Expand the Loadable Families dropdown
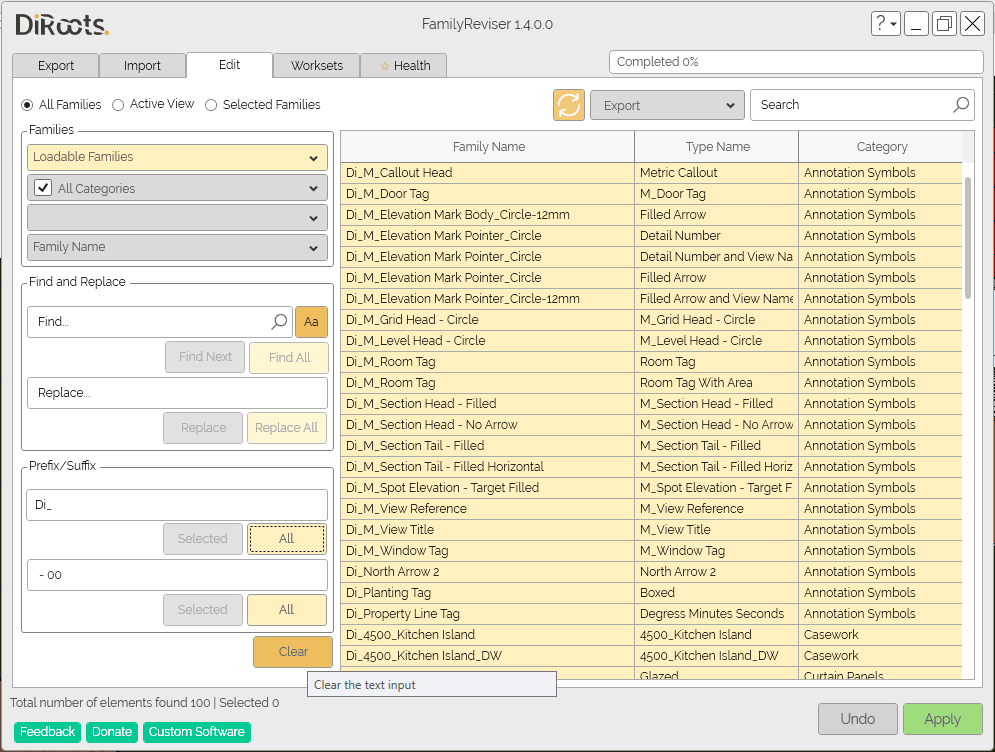995x752 pixels. point(177,157)
